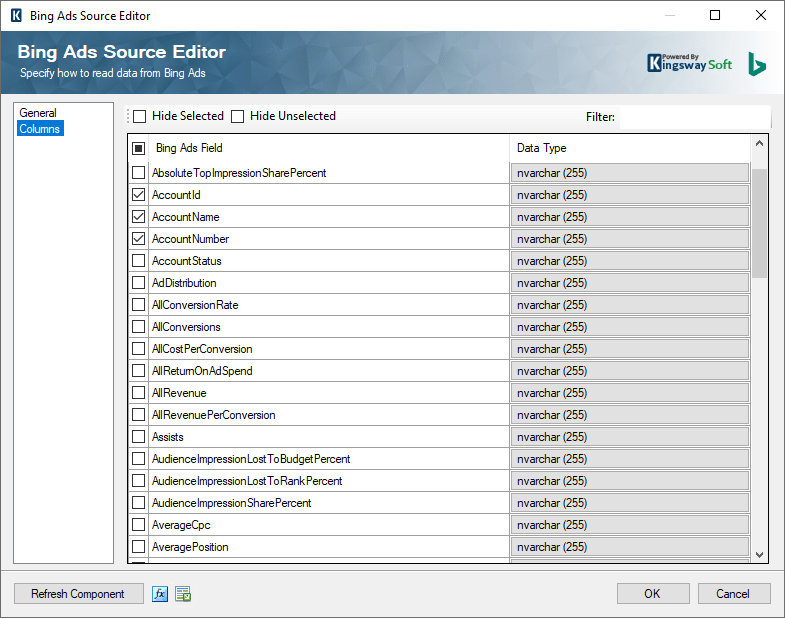Click the Bing logo icon in banner
Viewport: 785px width, 619px height.
tap(757, 64)
